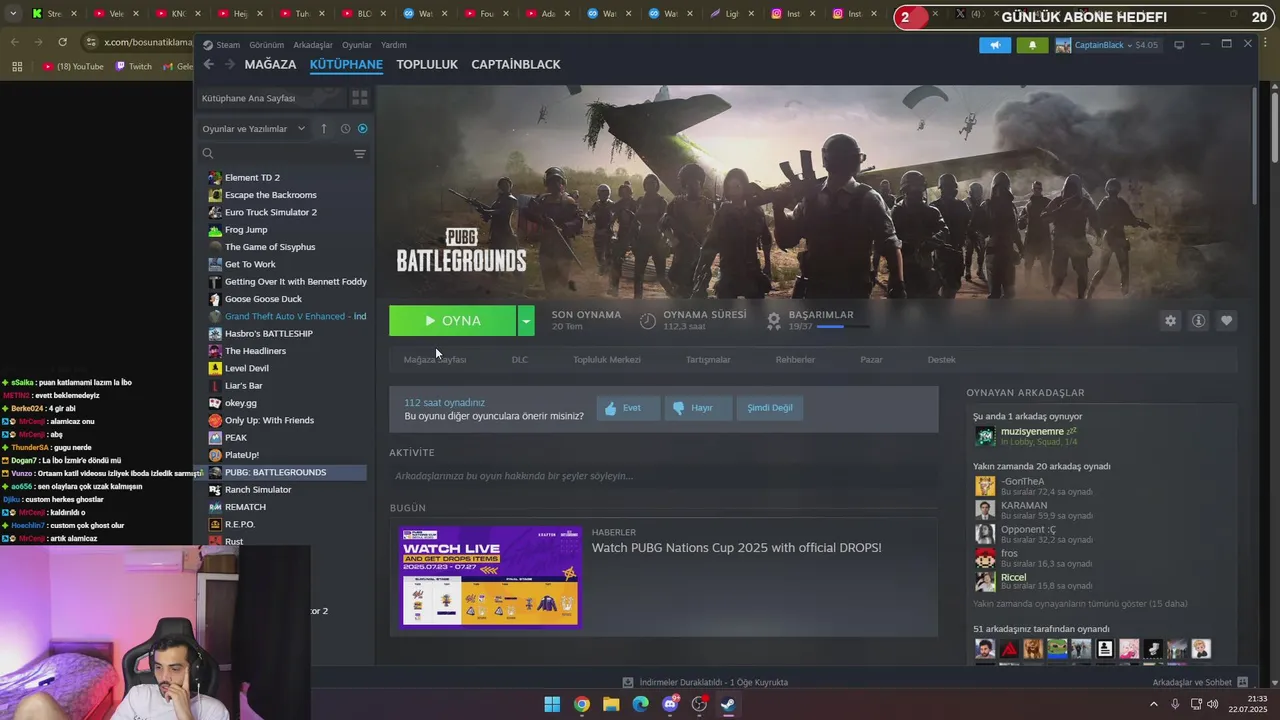Image resolution: width=1280 pixels, height=720 pixels.
Task: Open the Görünüm menu
Action: pos(267,45)
